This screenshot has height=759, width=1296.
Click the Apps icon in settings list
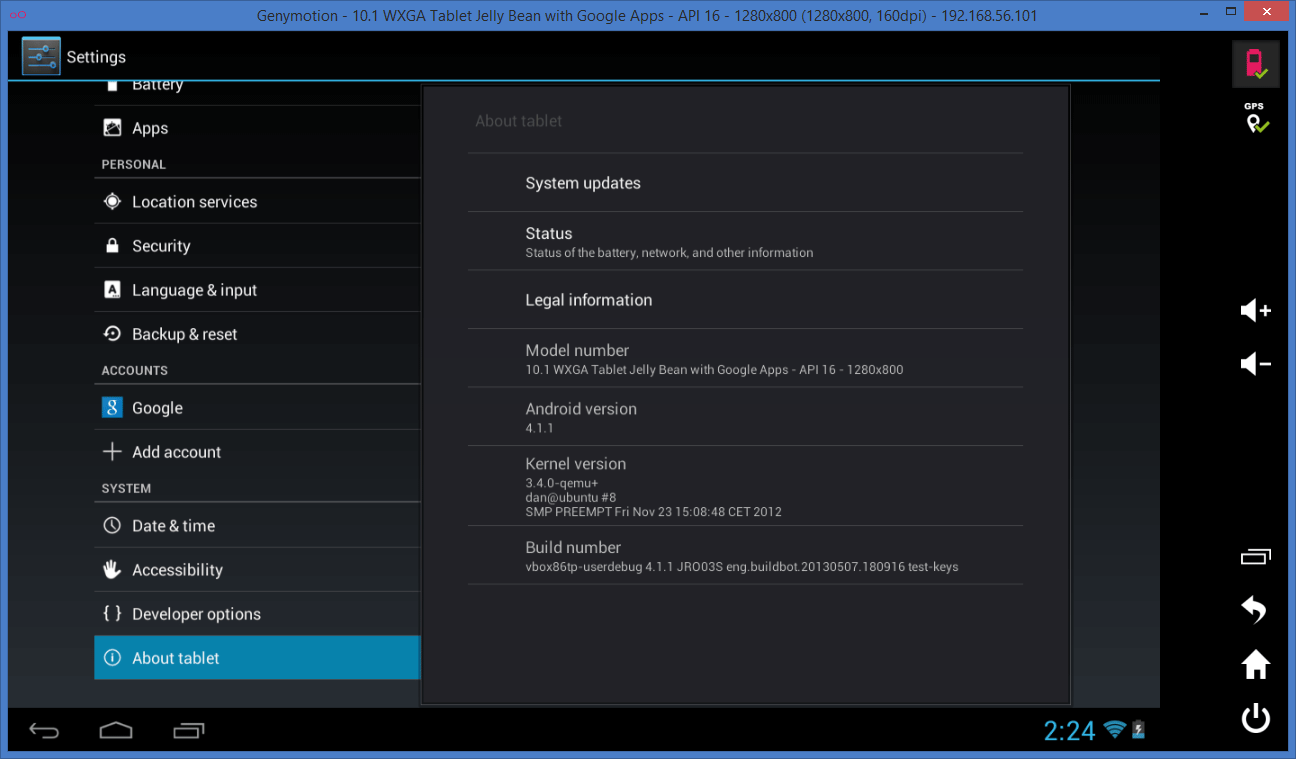click(113, 128)
